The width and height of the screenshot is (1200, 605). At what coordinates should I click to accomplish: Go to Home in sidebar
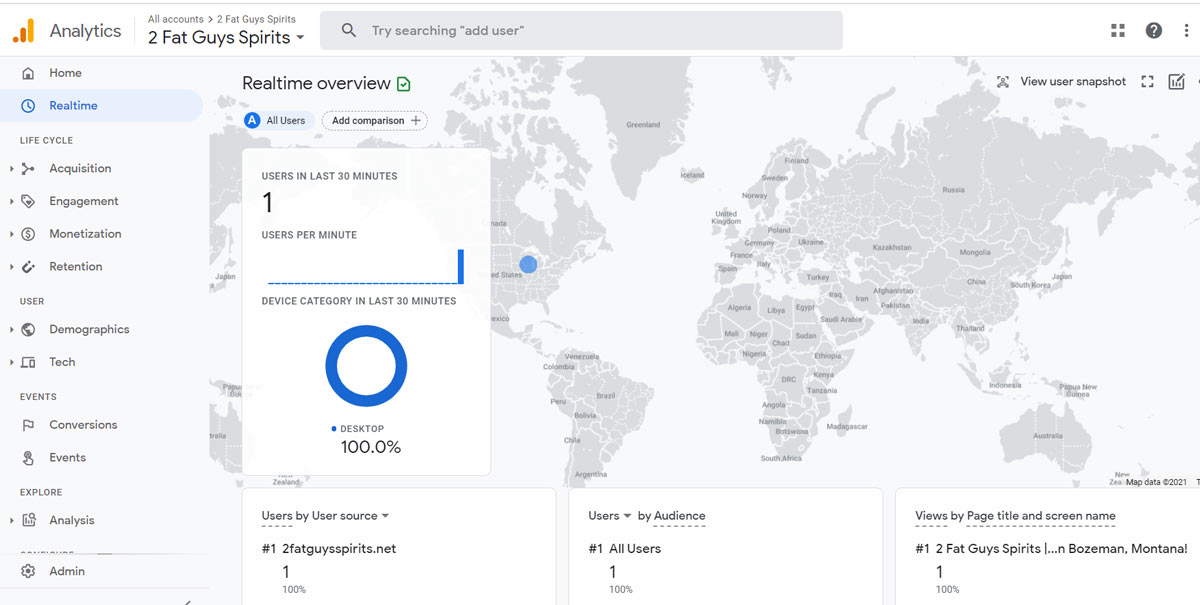click(65, 73)
